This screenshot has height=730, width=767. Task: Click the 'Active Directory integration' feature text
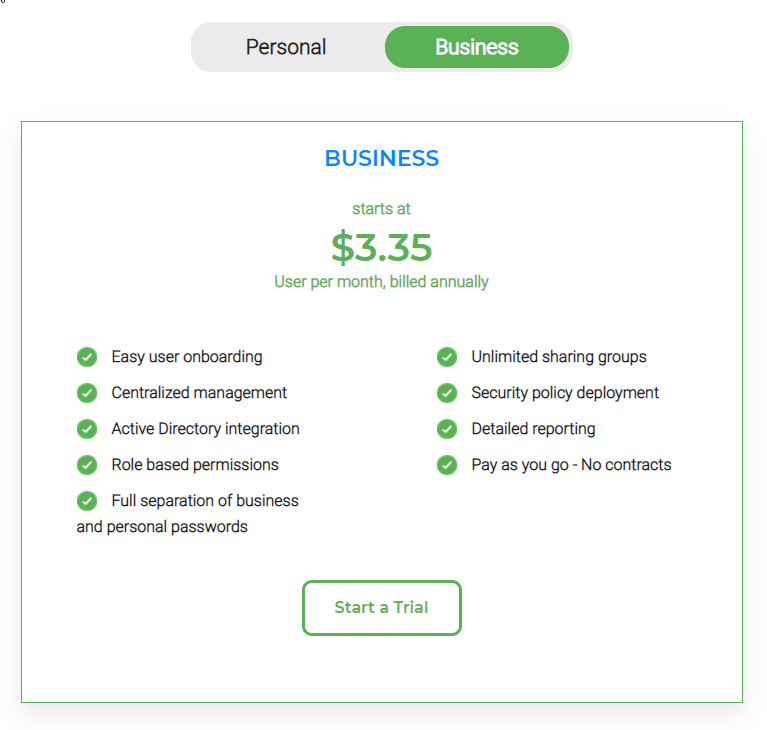[205, 429]
